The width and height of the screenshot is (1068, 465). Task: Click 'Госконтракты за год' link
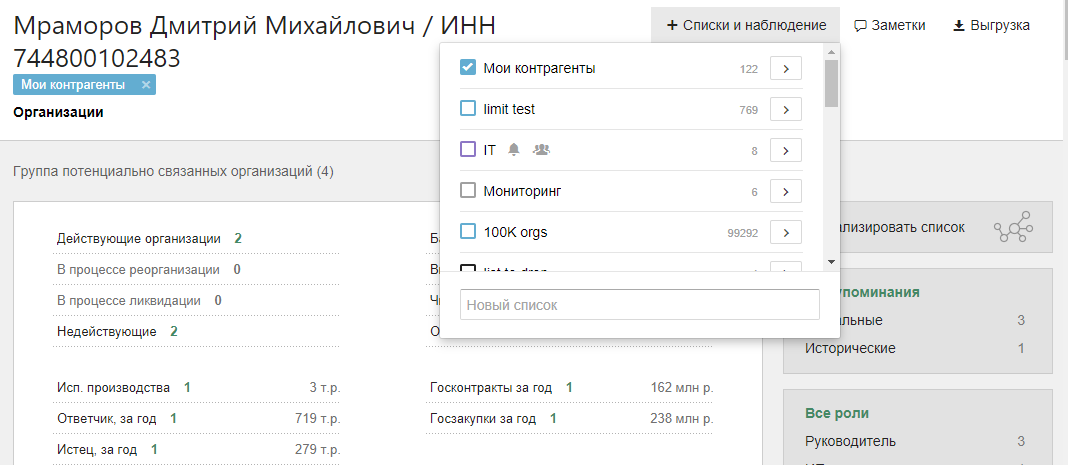point(491,387)
